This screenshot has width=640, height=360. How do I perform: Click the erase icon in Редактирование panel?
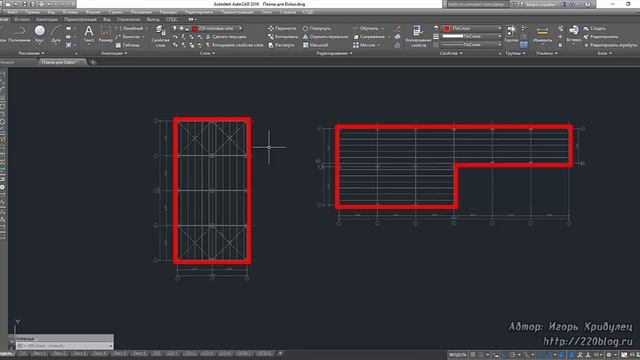pos(397,29)
